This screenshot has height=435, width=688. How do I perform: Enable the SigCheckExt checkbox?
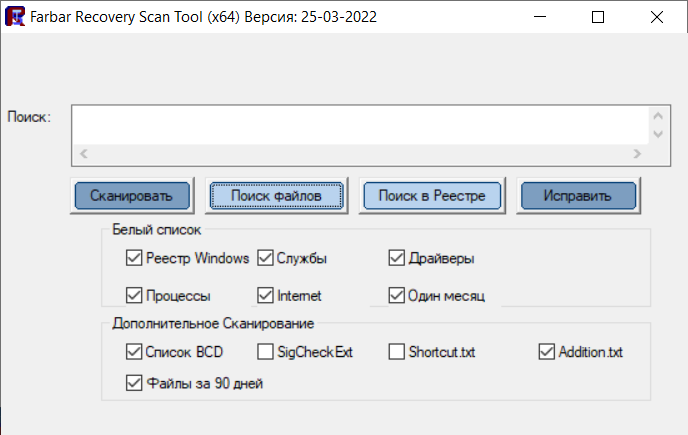(x=265, y=352)
